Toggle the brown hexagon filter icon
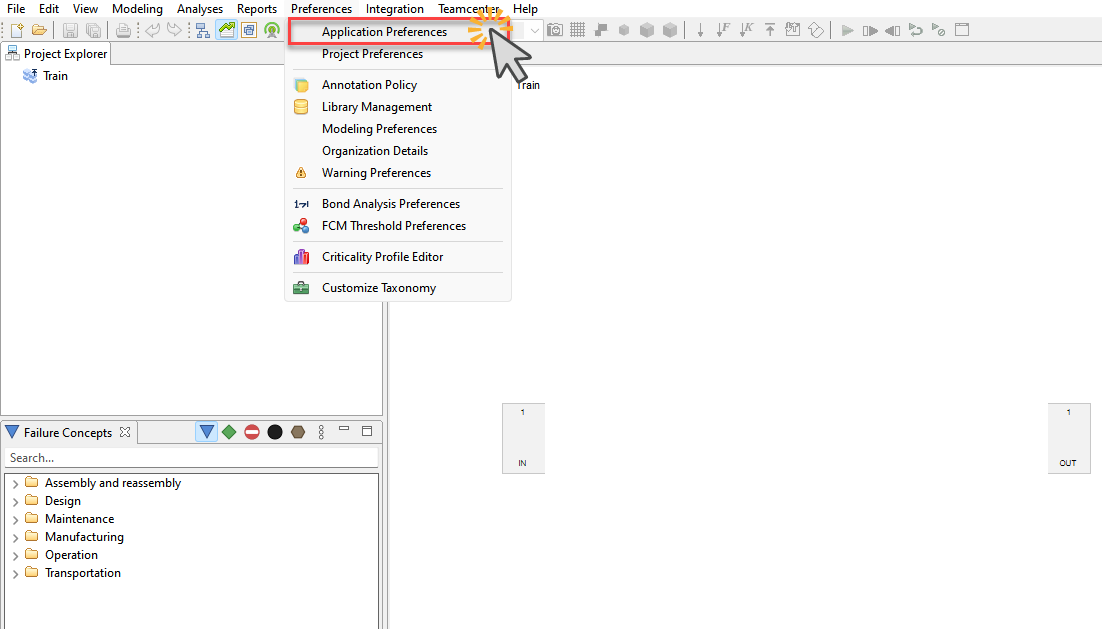This screenshot has width=1102, height=629. (297, 431)
